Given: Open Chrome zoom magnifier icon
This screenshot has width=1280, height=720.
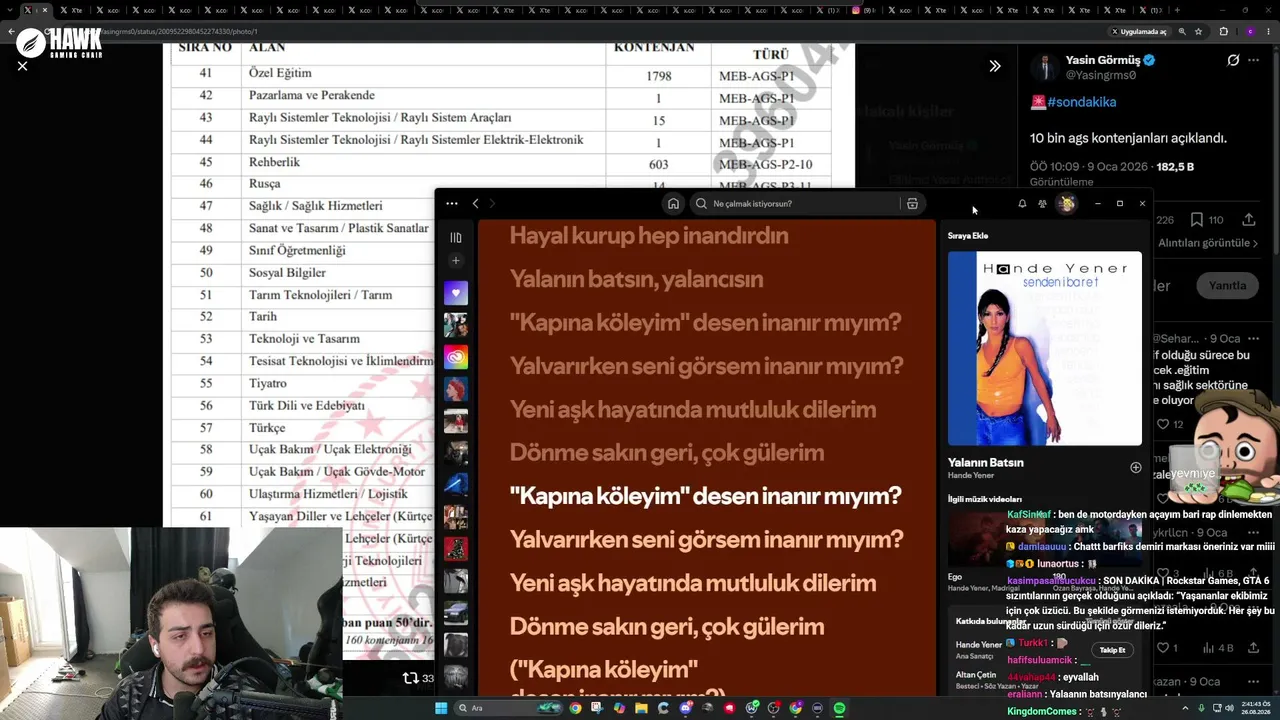Looking at the screenshot, I should click(x=1182, y=31).
